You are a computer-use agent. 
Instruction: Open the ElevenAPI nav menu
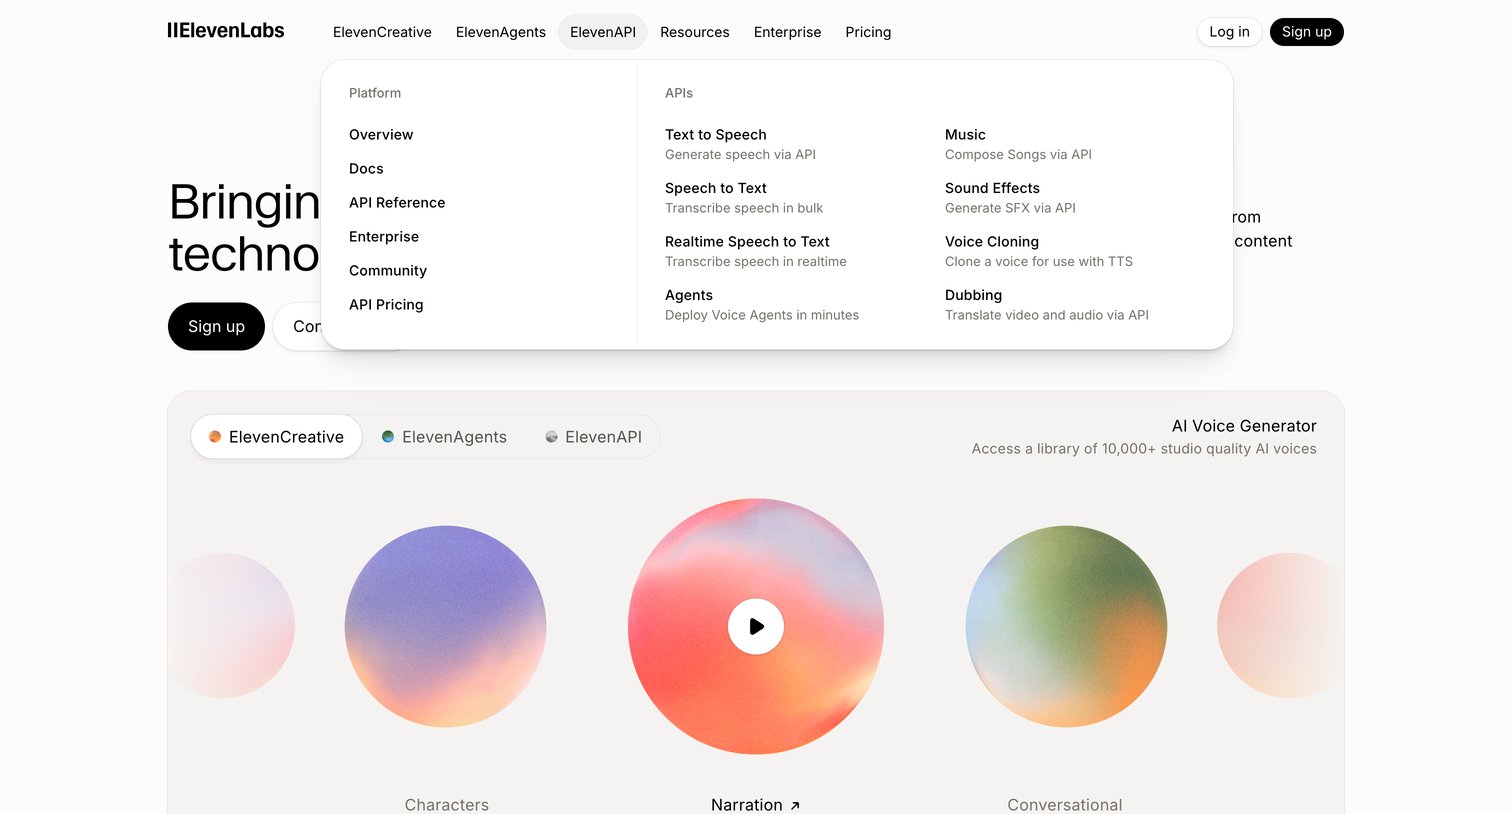603,32
